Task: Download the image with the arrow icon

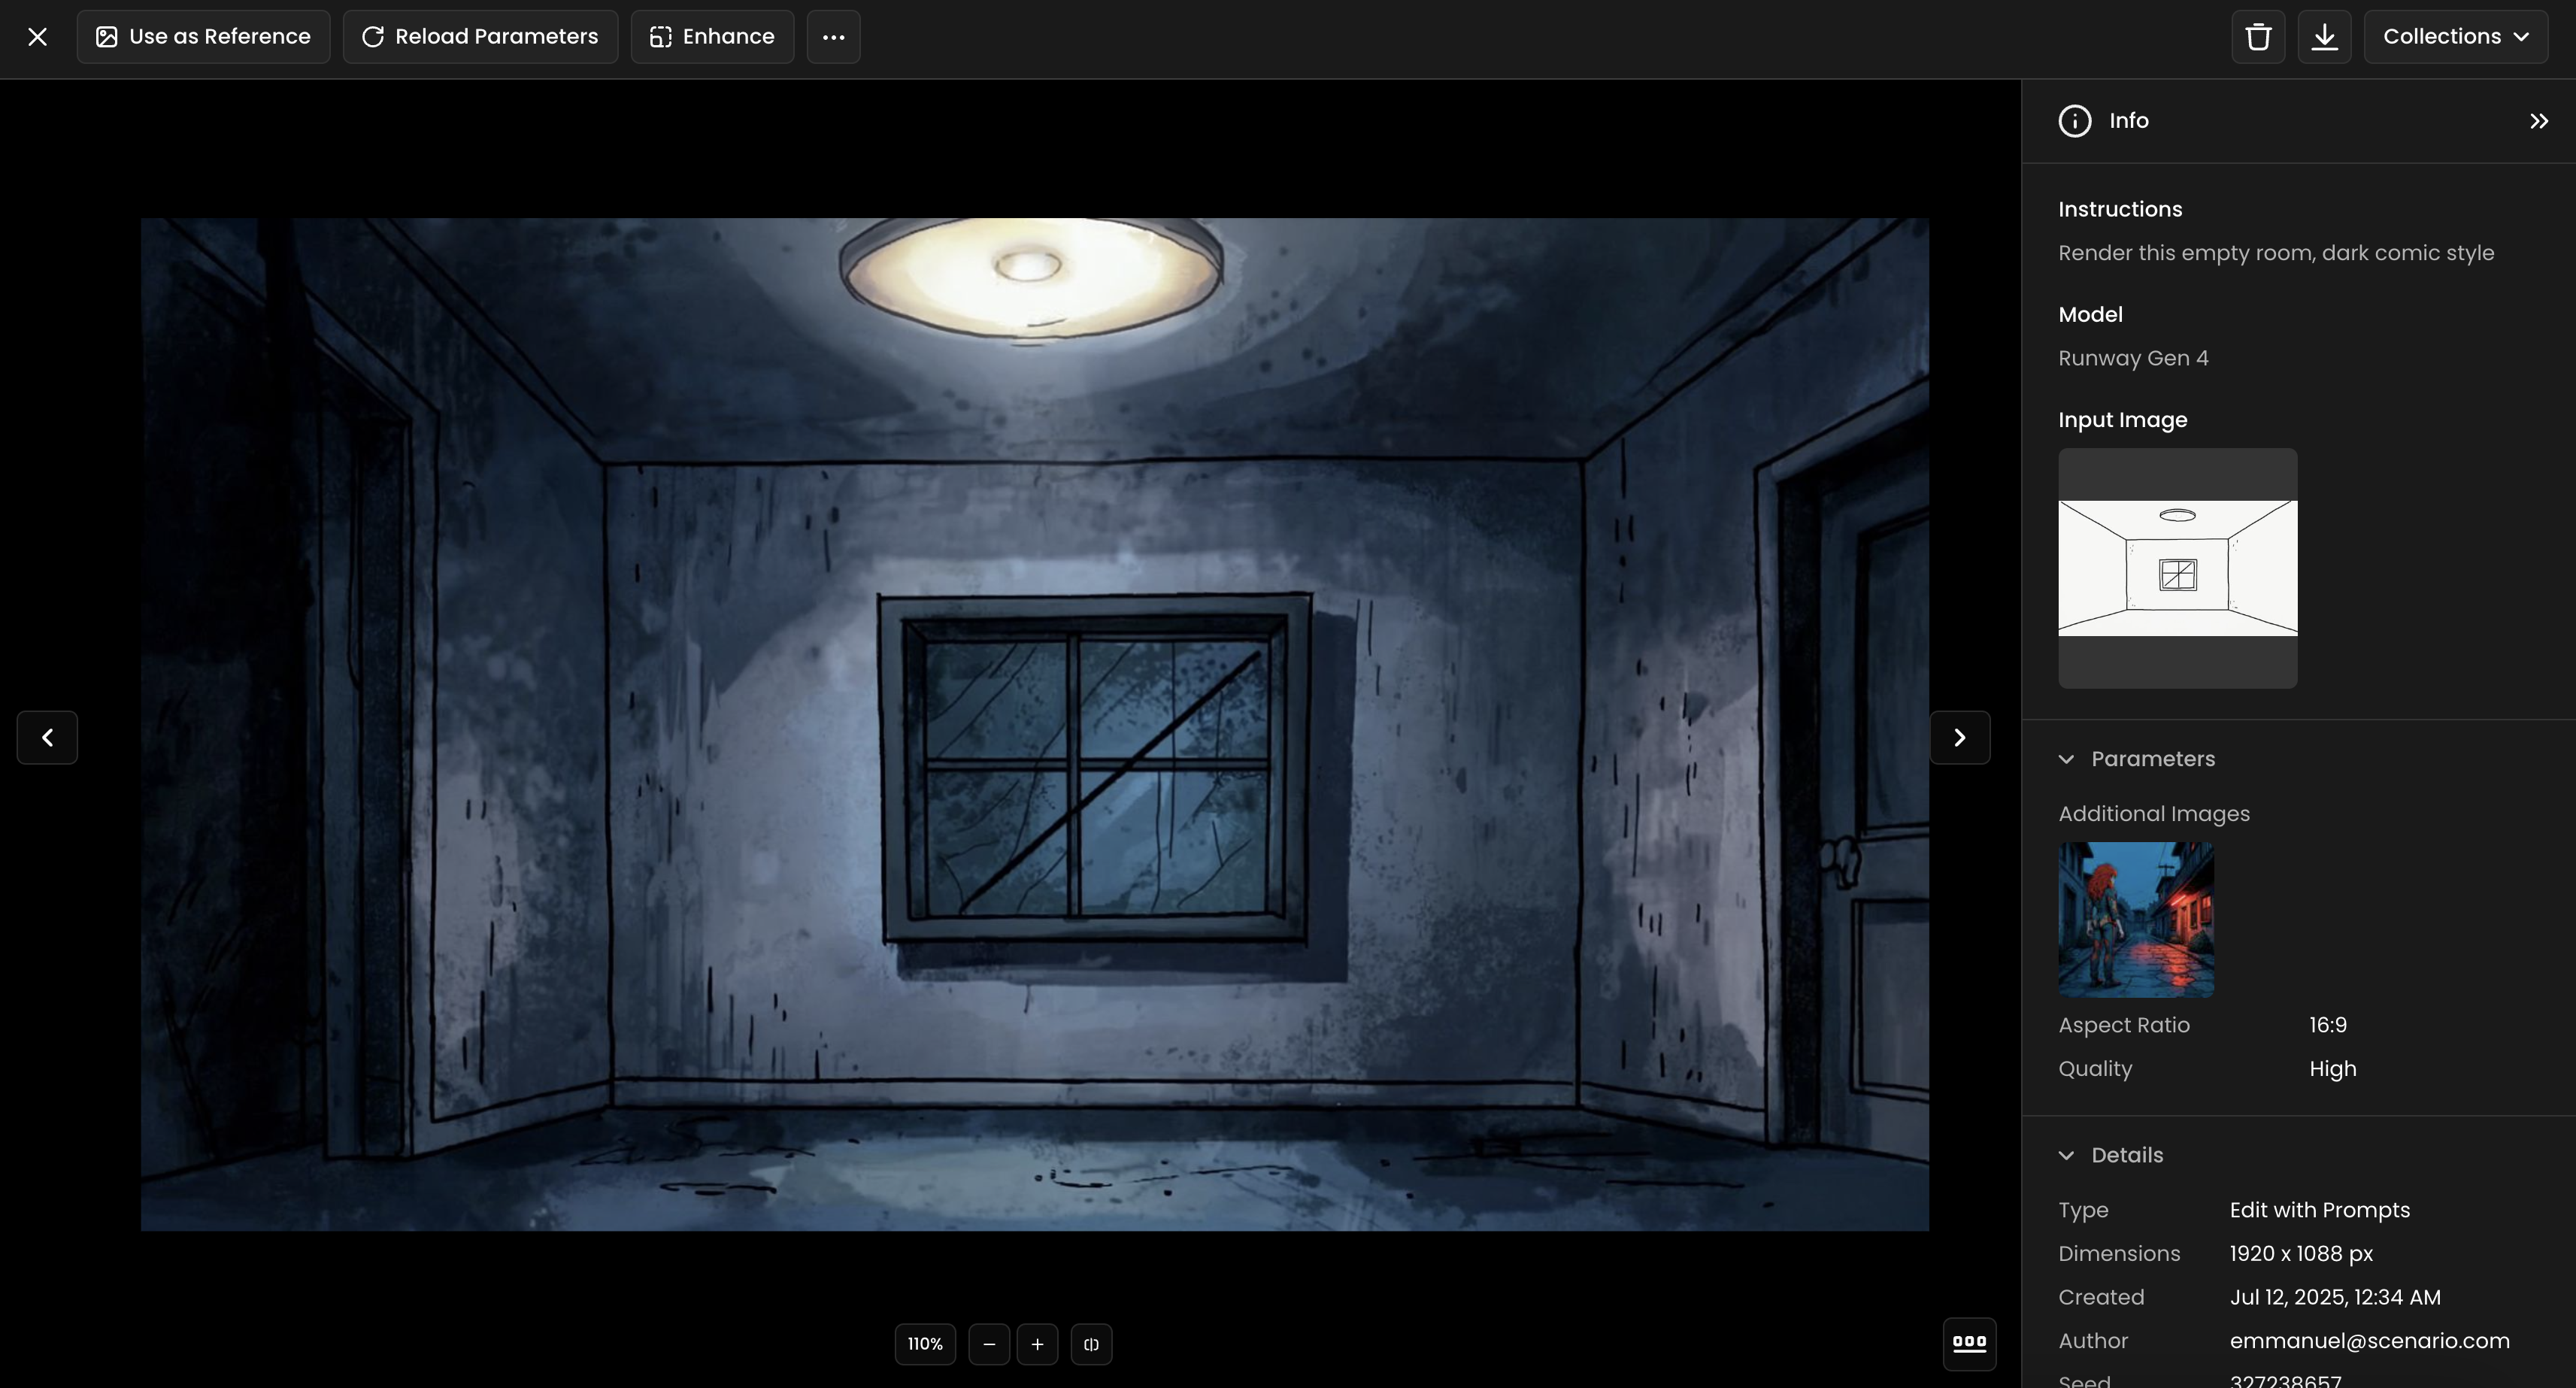Action: [x=2324, y=37]
